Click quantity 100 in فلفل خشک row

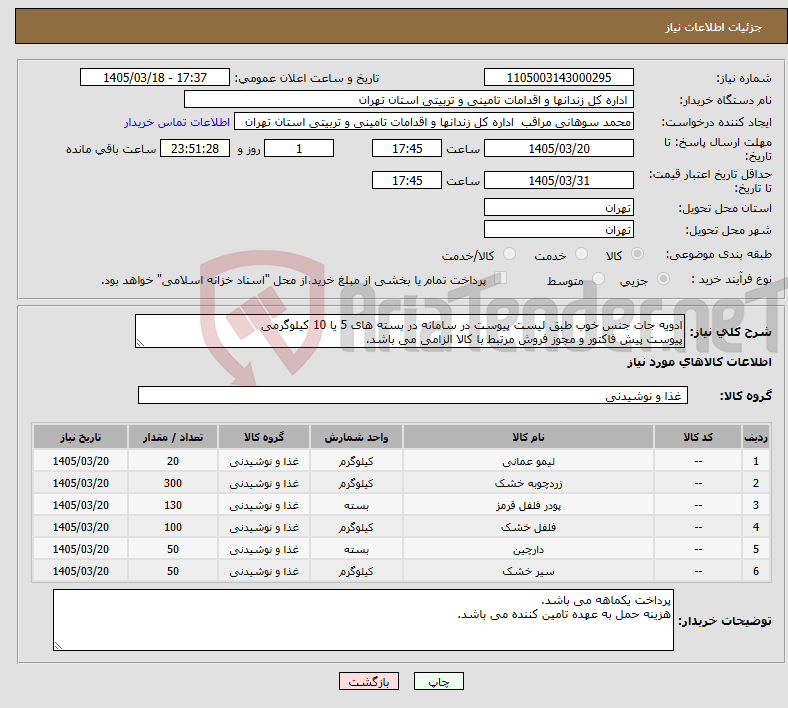tap(173, 528)
